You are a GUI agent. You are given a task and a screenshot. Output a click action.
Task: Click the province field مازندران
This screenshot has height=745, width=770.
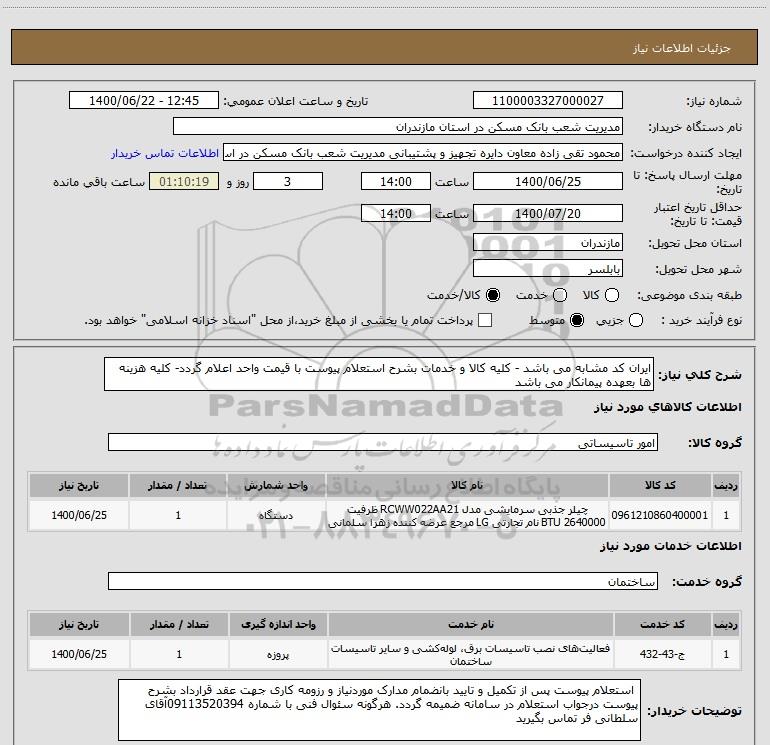[x=548, y=243]
